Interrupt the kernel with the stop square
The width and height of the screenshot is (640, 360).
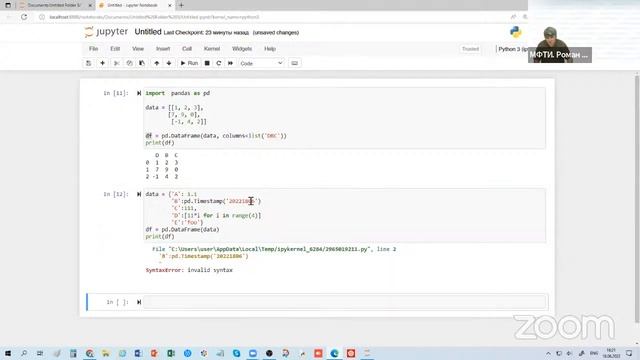pyautogui.click(x=207, y=63)
